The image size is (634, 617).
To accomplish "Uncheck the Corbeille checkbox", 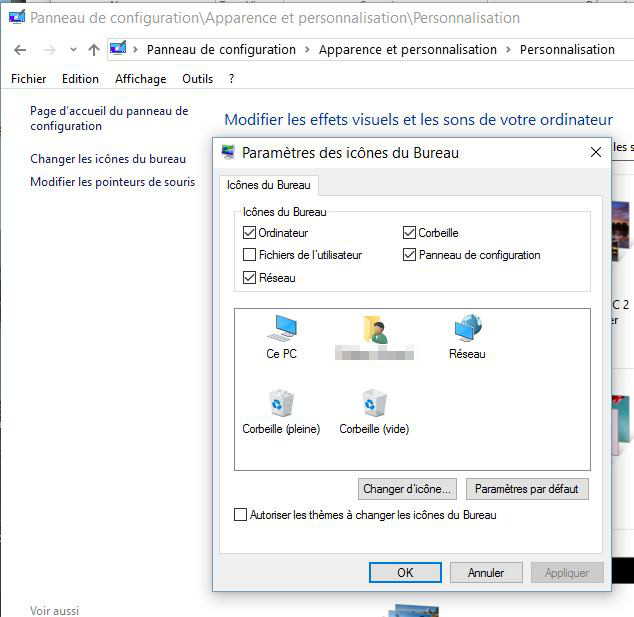I will (409, 232).
